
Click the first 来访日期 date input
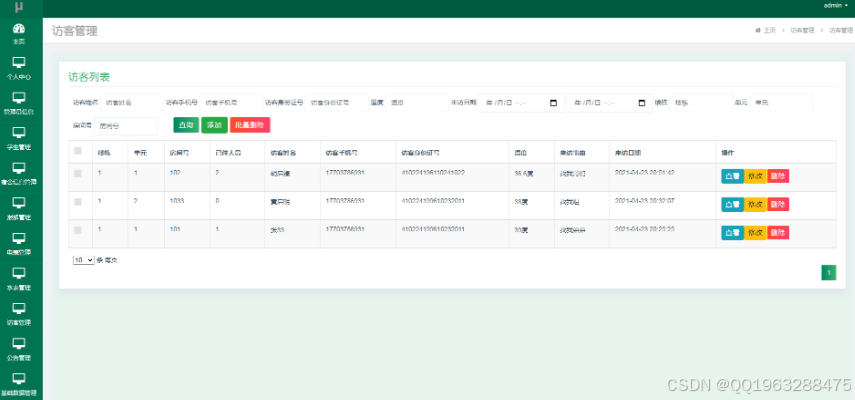coord(521,102)
